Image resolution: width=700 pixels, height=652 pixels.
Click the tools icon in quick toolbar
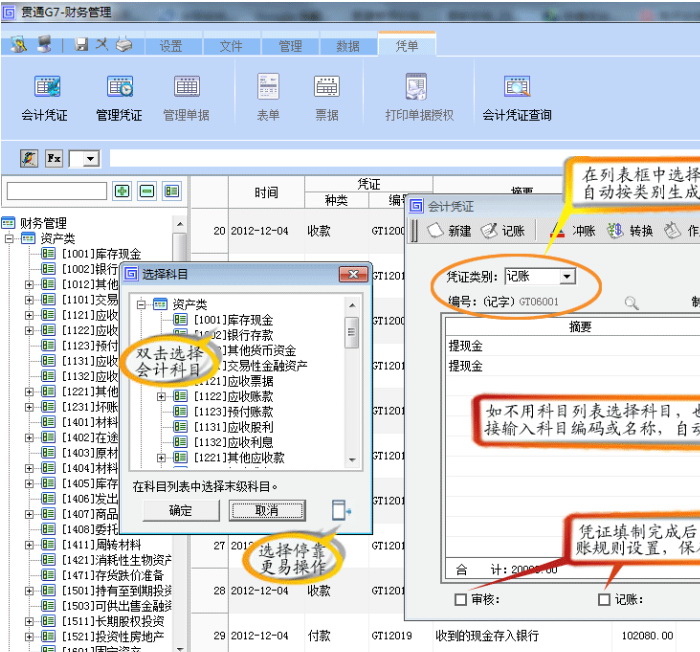[x=102, y=44]
